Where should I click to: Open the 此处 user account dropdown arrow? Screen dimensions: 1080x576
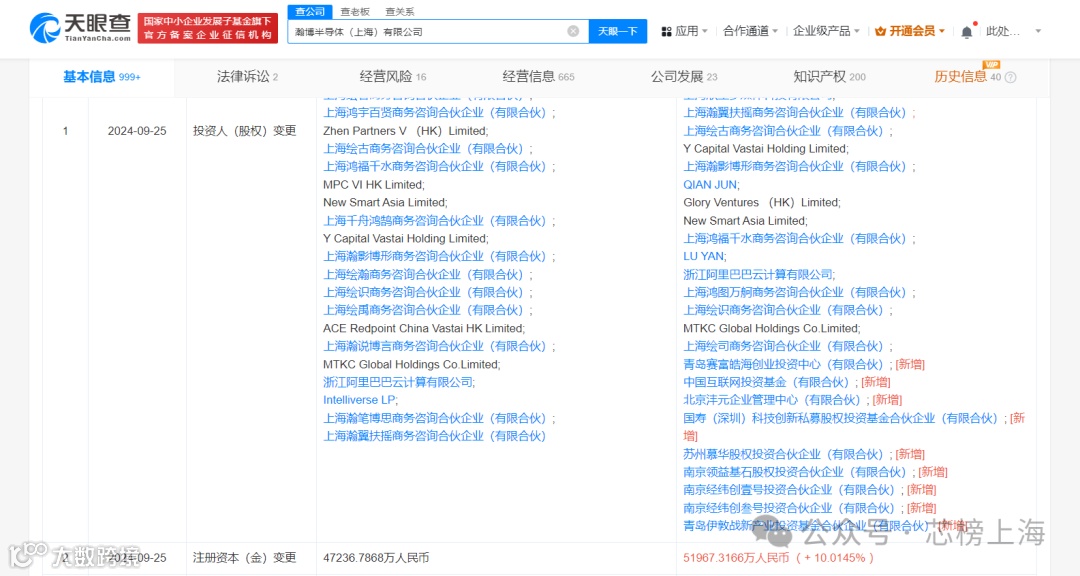pyautogui.click(x=1038, y=32)
